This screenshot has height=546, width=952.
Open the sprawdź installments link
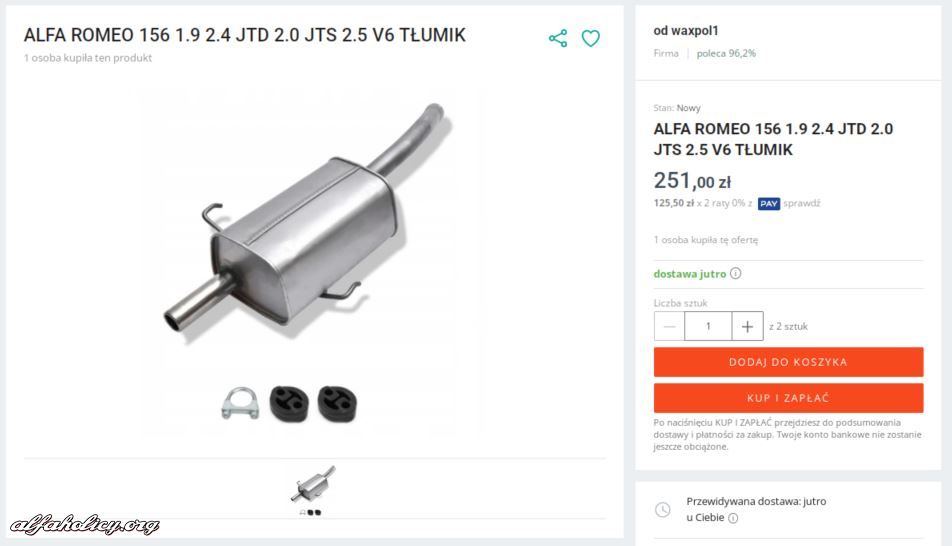(801, 203)
